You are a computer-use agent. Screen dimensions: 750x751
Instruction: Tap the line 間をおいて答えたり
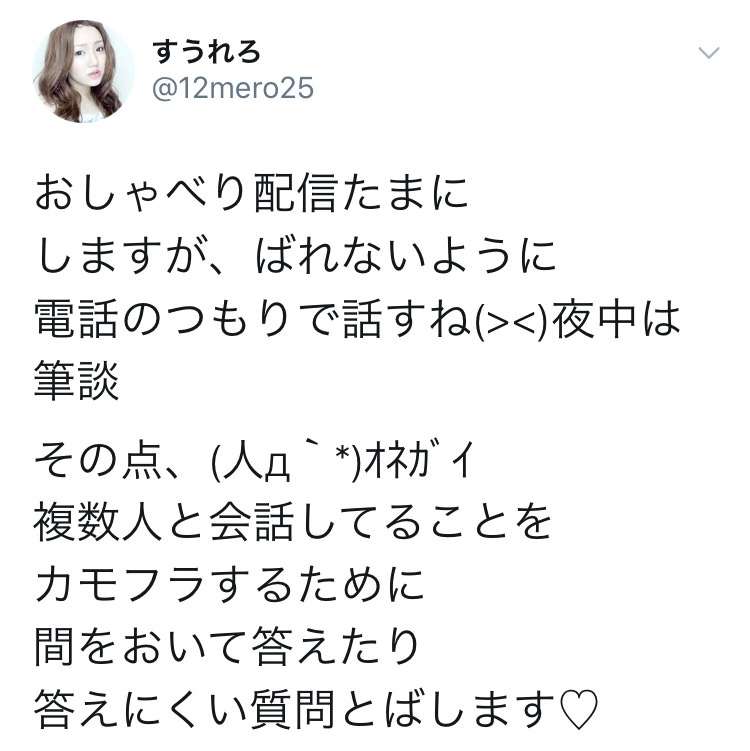(227, 647)
